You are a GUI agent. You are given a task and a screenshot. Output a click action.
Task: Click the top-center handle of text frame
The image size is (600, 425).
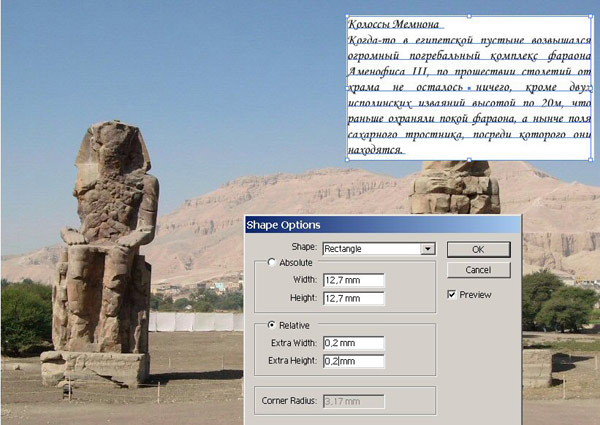(x=470, y=16)
